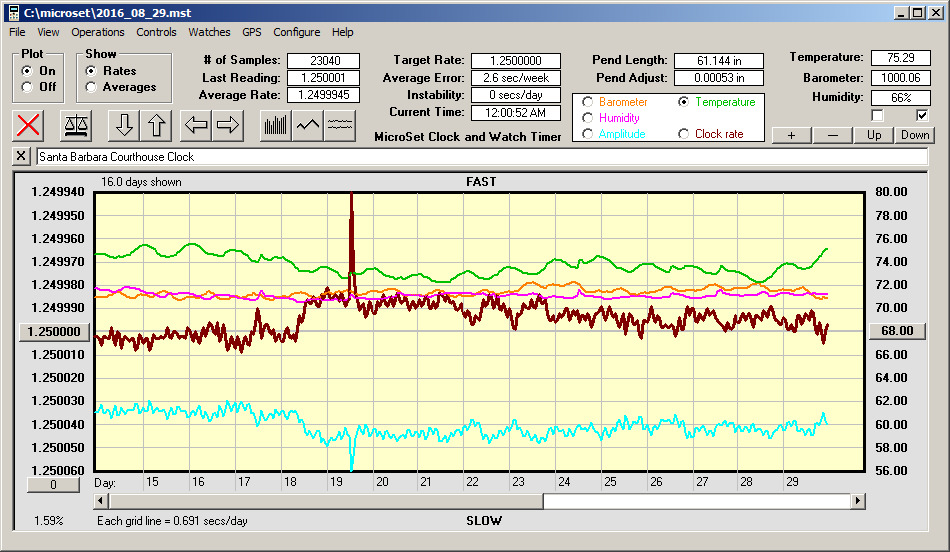Tick the unchecked box under Humidity
Screen dimensions: 950x552
pyautogui.click(x=877, y=115)
